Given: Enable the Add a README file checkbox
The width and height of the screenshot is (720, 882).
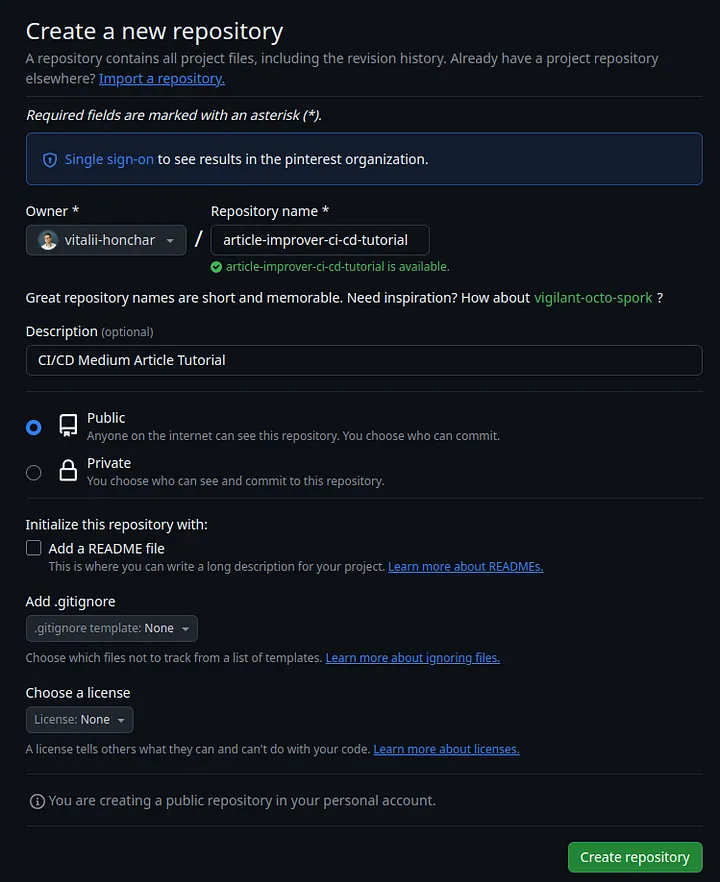Looking at the screenshot, I should [33, 547].
